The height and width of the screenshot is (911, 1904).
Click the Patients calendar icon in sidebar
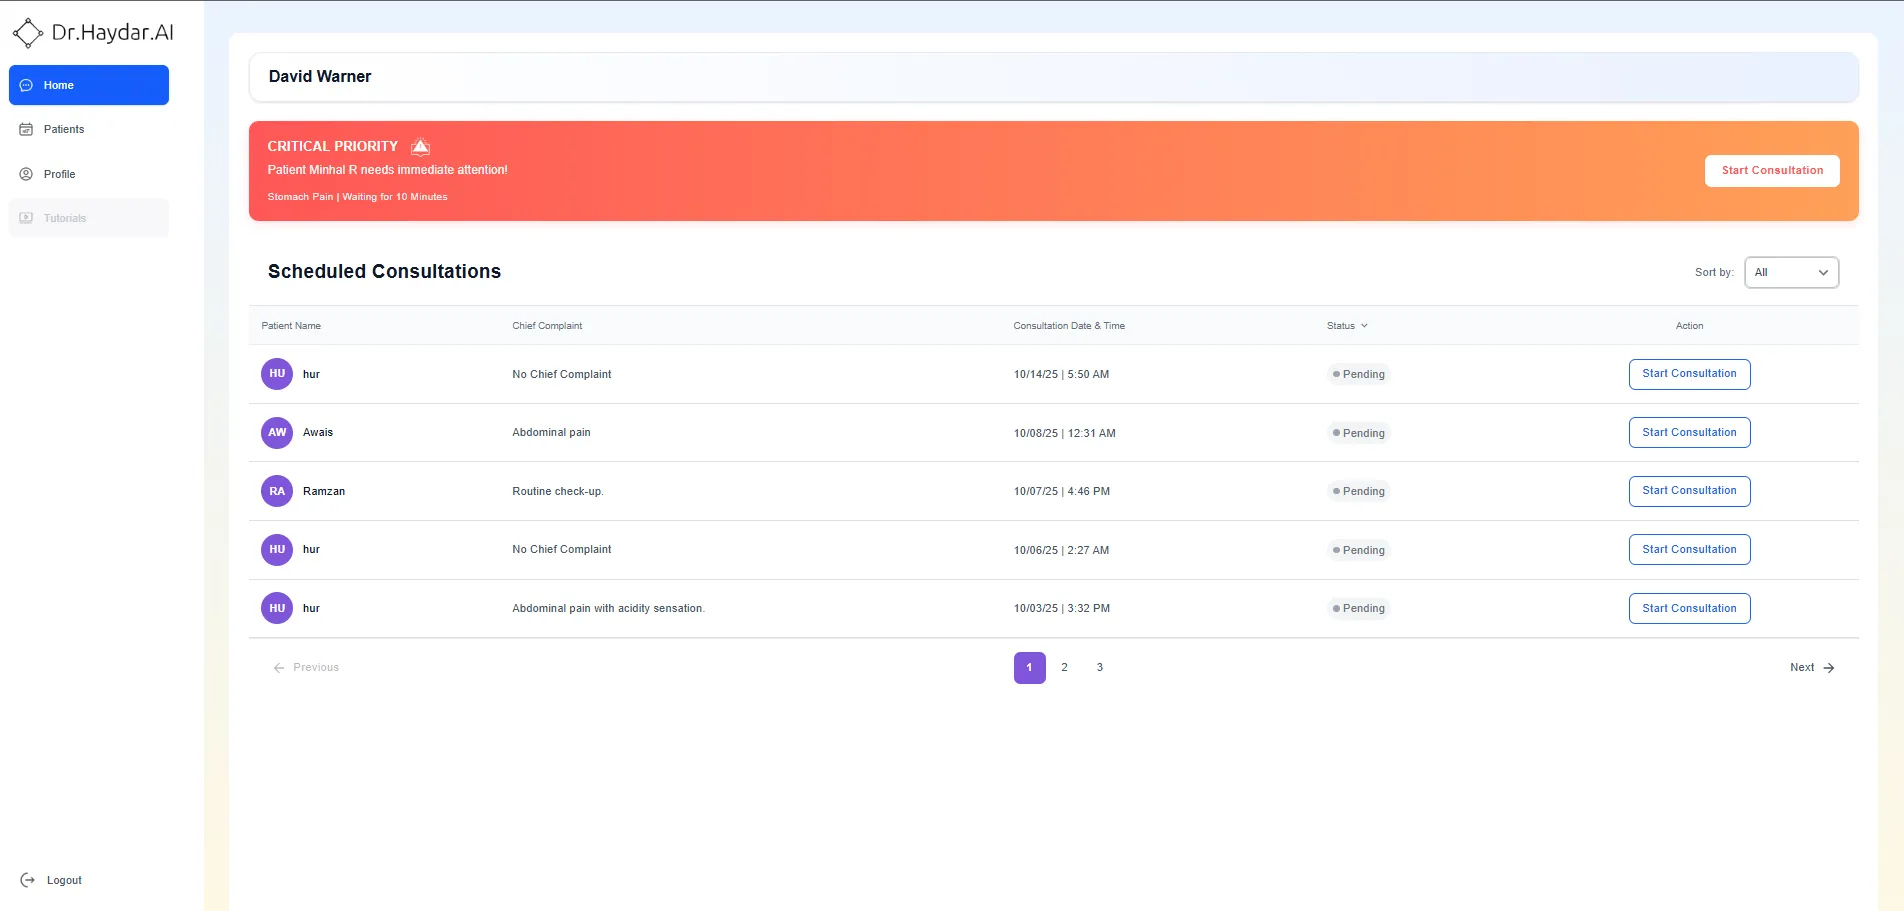(x=26, y=129)
